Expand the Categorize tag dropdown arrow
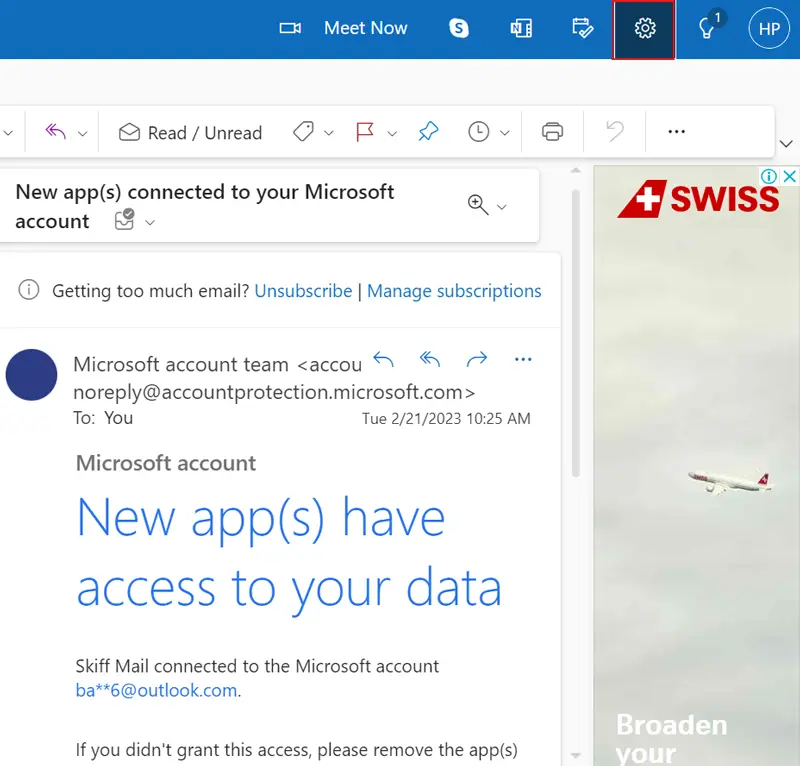Viewport: 800px width, 766px height. pos(329,133)
